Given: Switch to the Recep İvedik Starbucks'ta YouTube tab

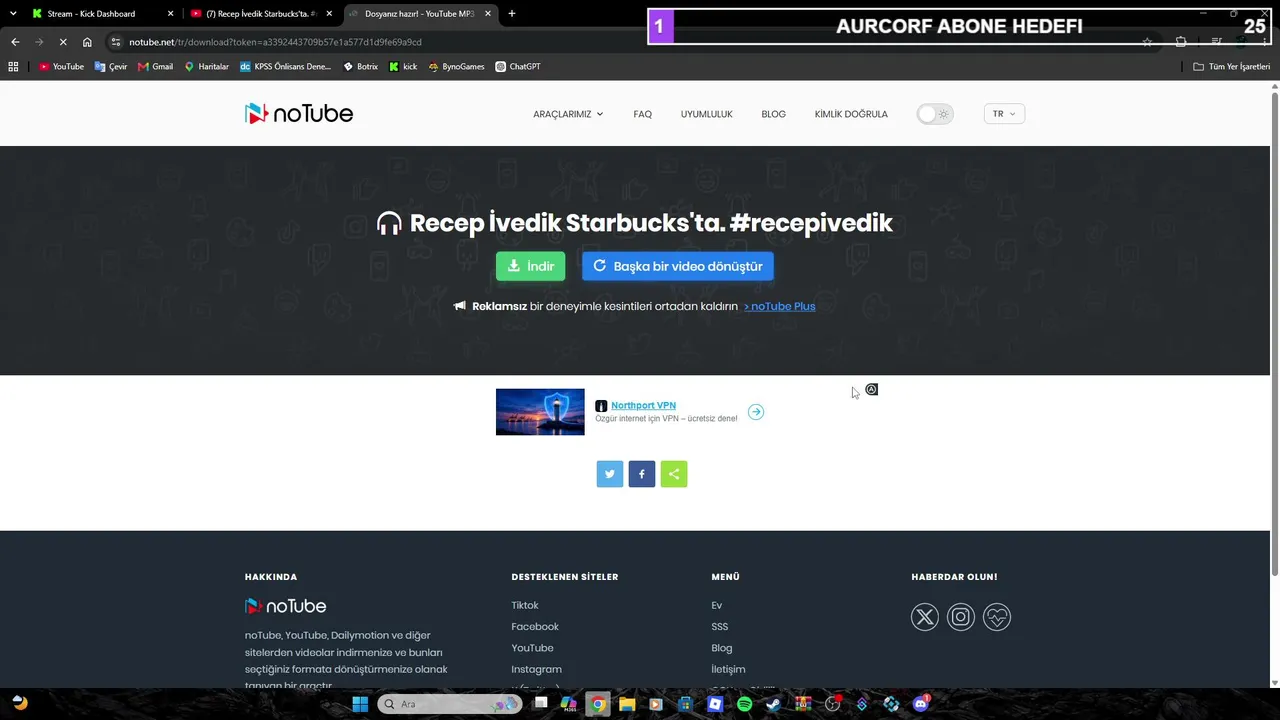Looking at the screenshot, I should (x=260, y=14).
